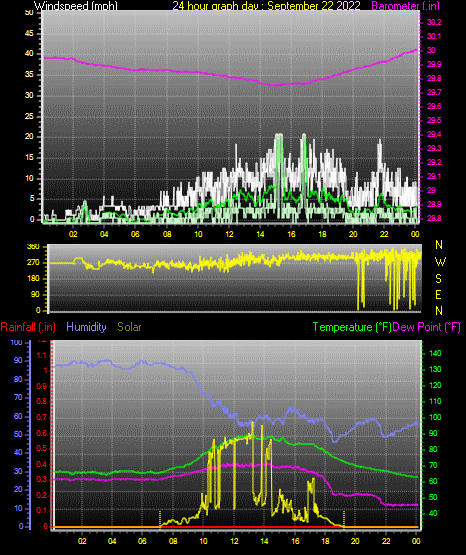Select the 'Dew Point (°F)' legend label

click(x=427, y=327)
